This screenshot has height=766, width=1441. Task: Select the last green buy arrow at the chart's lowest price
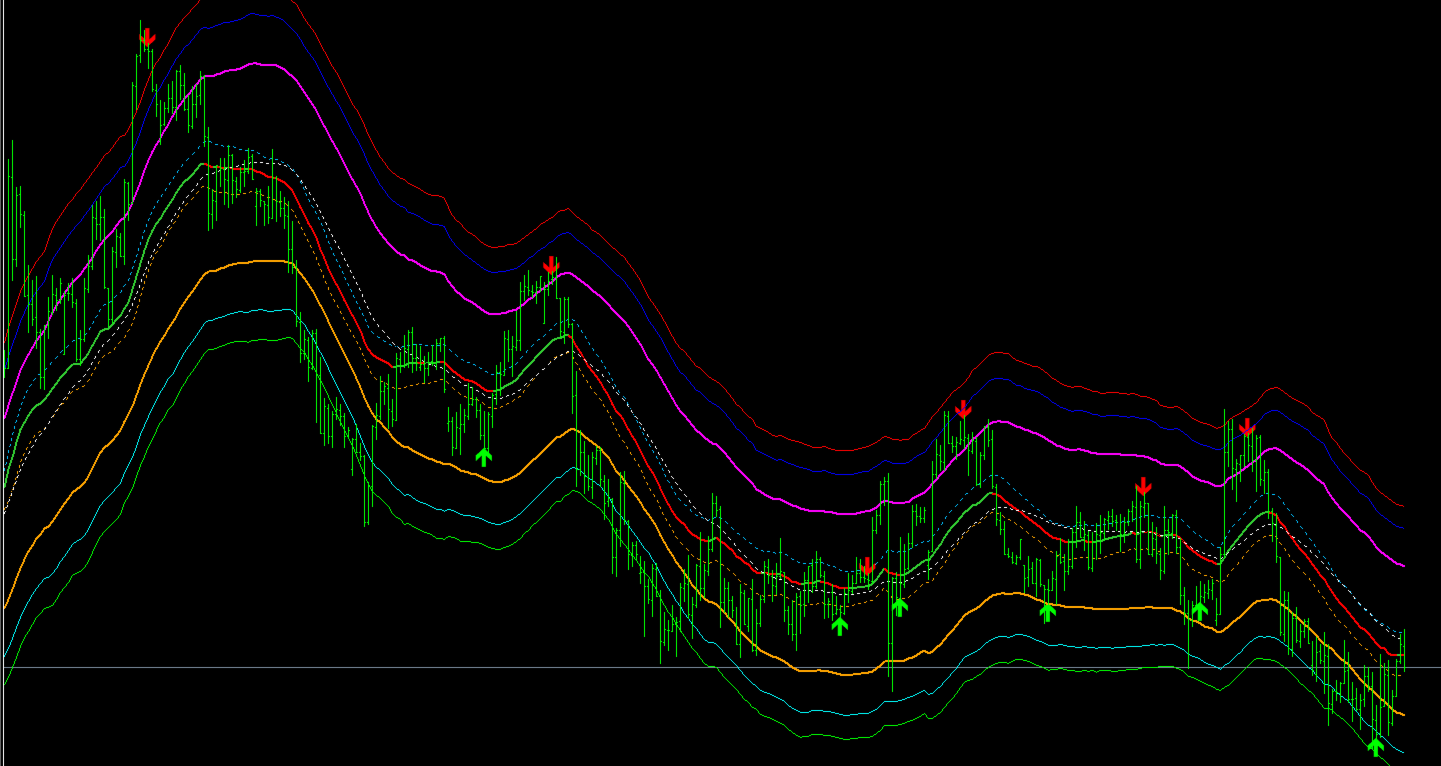[1376, 746]
